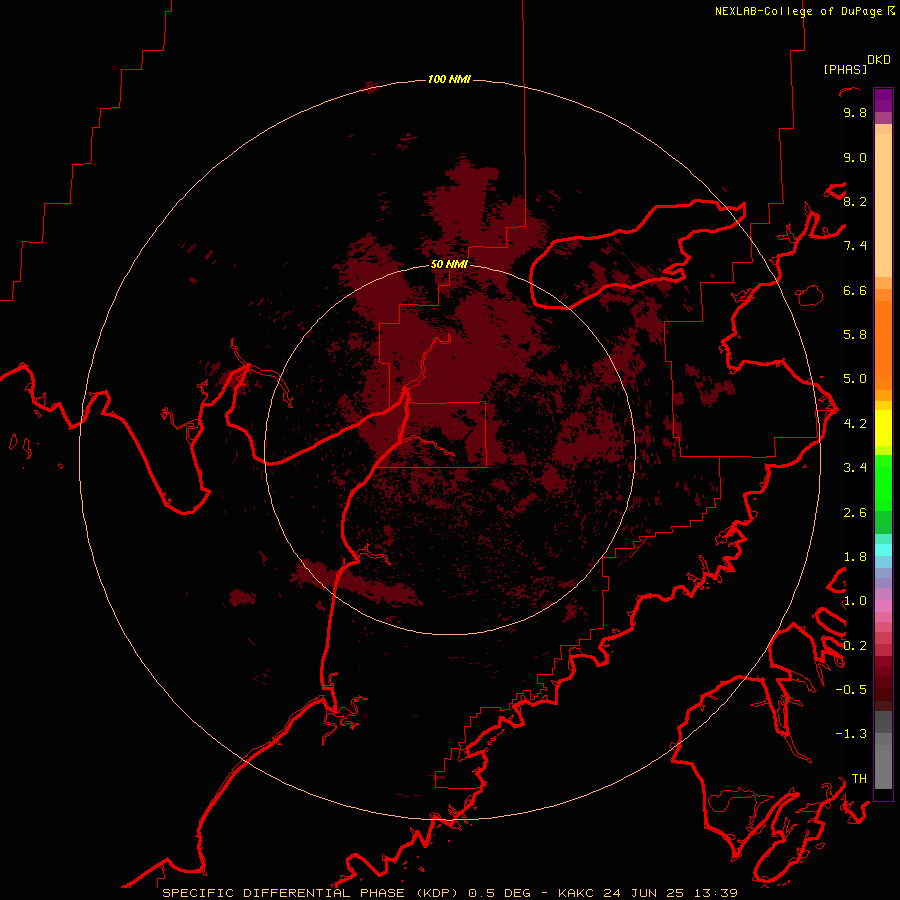
Task: Click the 9.0 value on color scale
Action: [x=855, y=157]
